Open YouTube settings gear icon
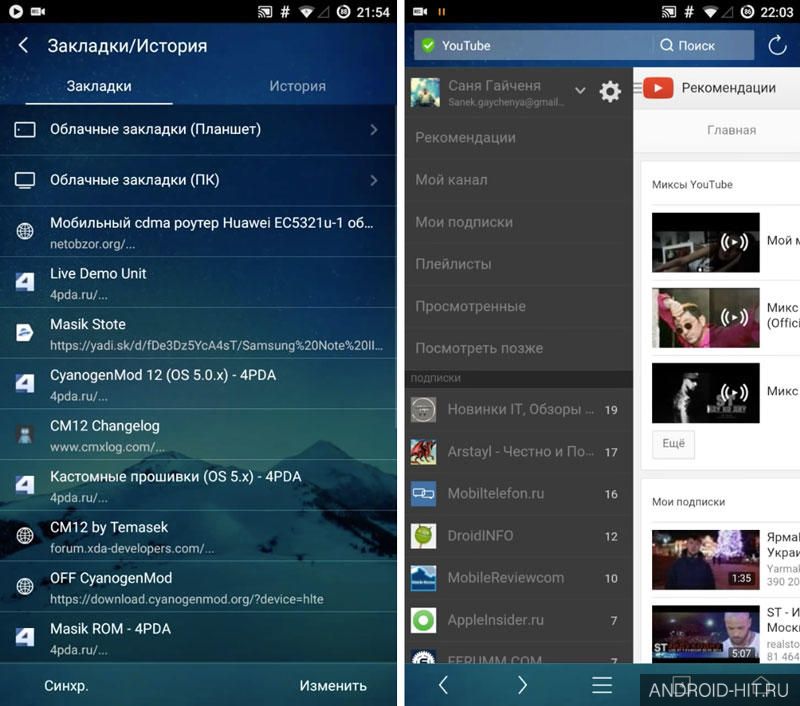800x706 pixels. (x=610, y=91)
